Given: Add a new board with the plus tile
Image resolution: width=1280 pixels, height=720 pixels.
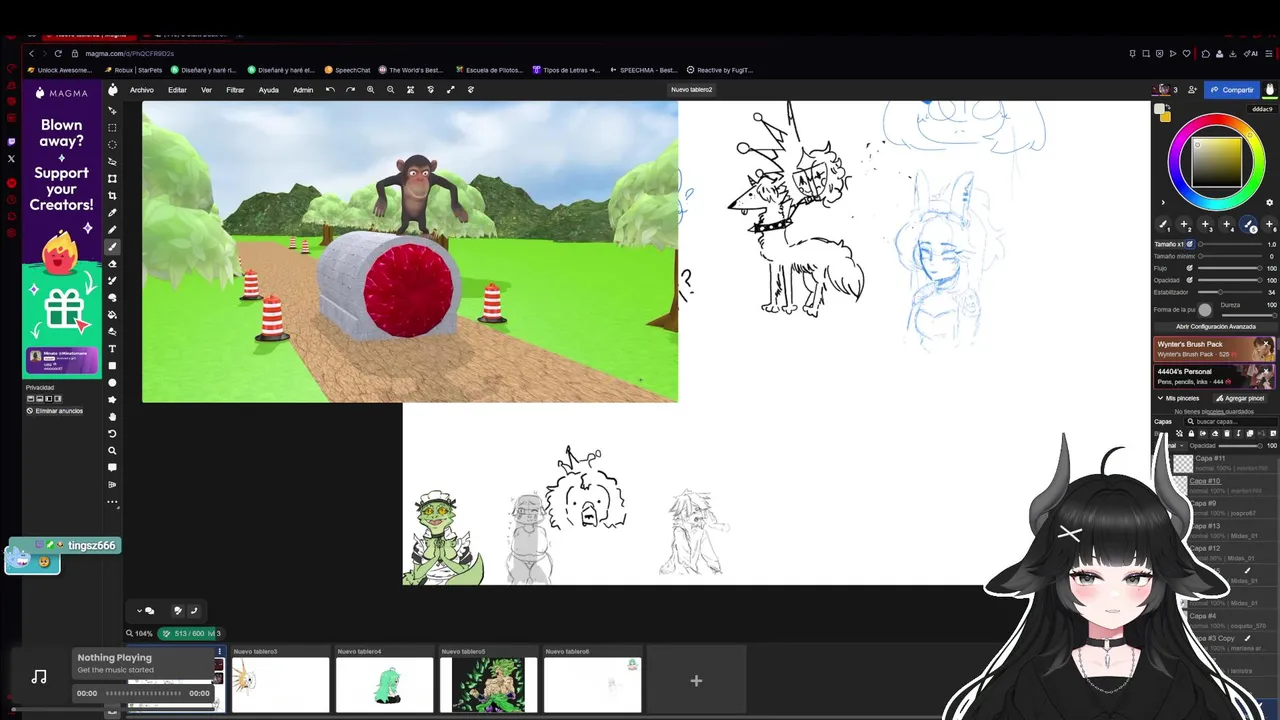Looking at the screenshot, I should coord(696,681).
